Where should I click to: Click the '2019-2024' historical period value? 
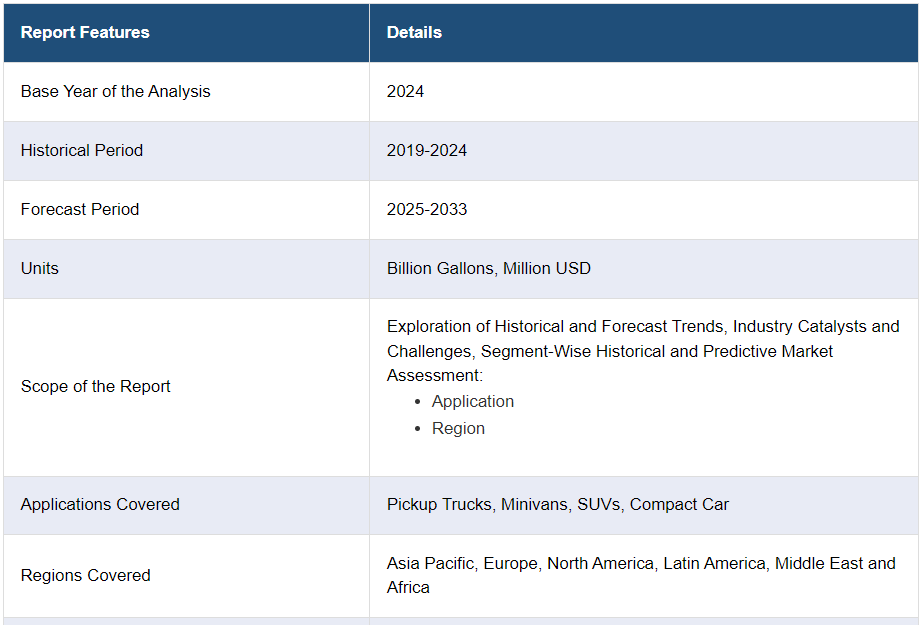coord(427,150)
